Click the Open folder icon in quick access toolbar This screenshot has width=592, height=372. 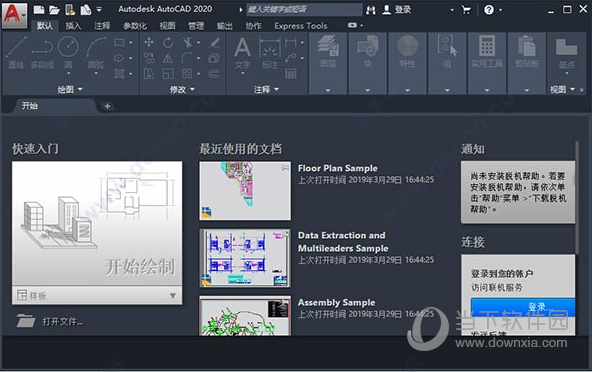[x=54, y=10]
